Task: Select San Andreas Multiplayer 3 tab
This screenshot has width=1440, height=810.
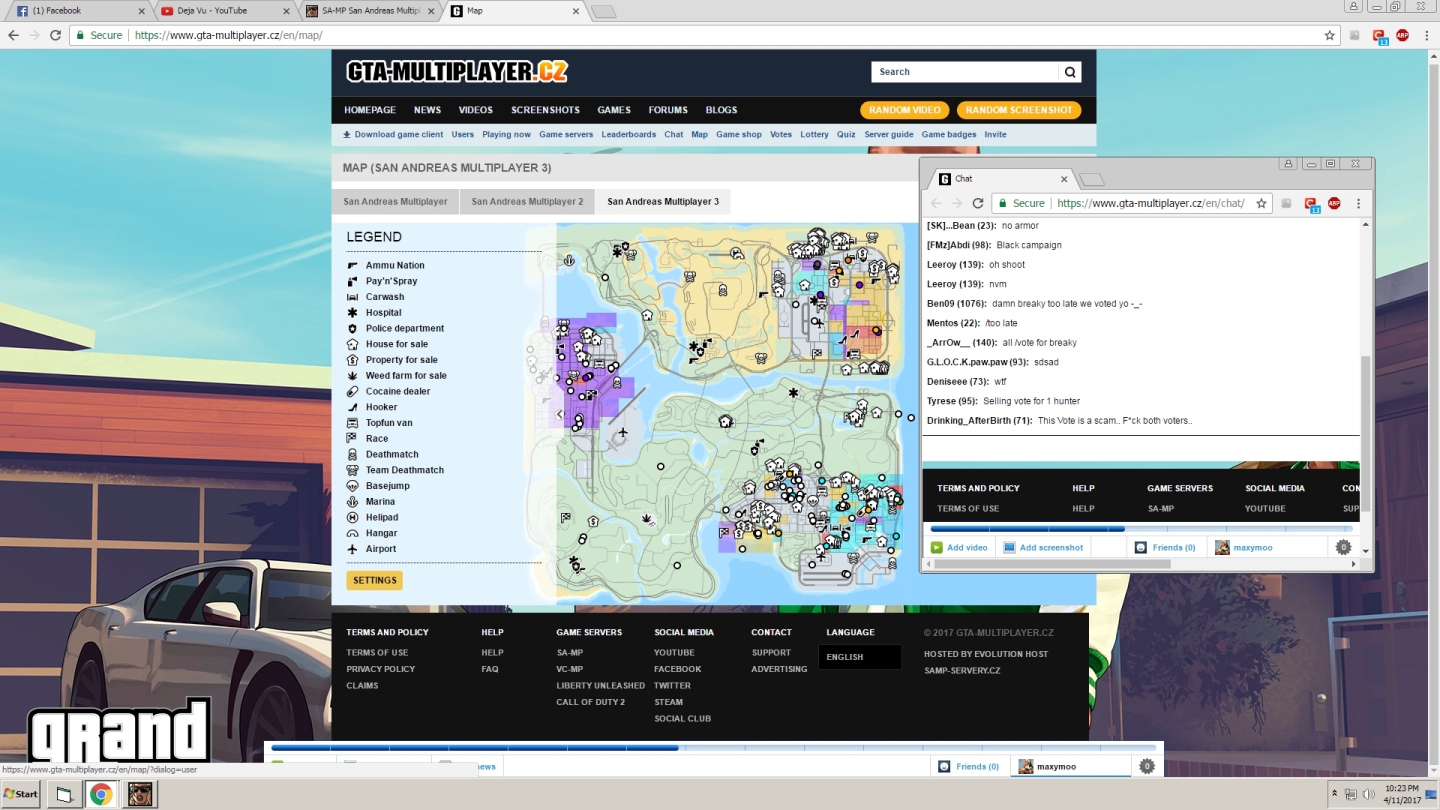Action: coord(663,202)
